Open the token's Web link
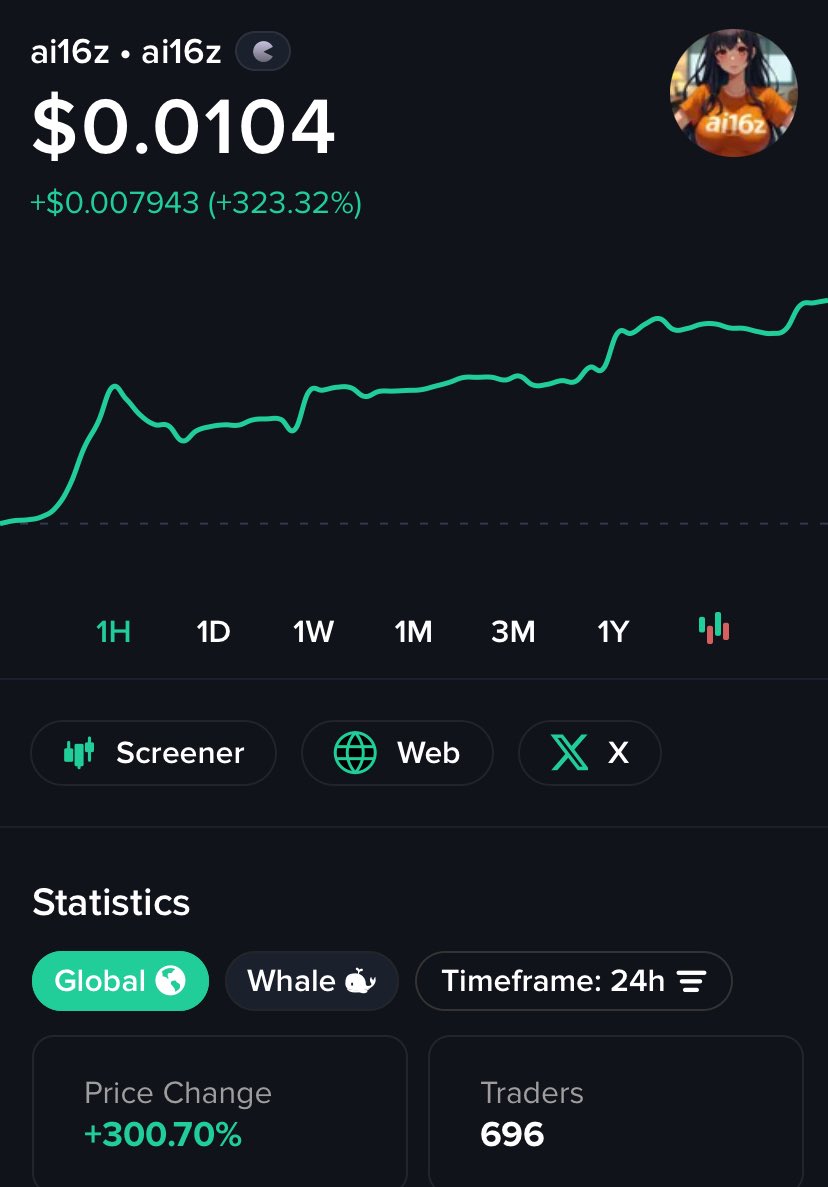 [x=397, y=752]
